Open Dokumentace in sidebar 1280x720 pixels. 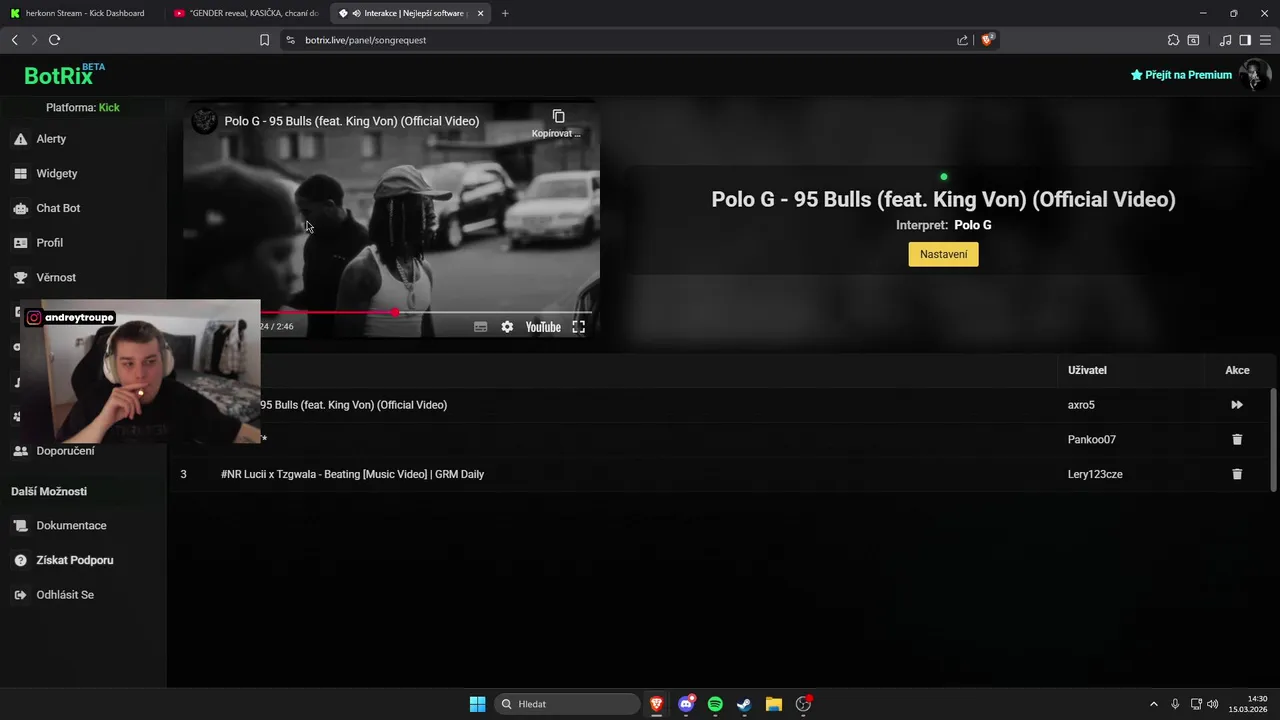[x=71, y=526]
